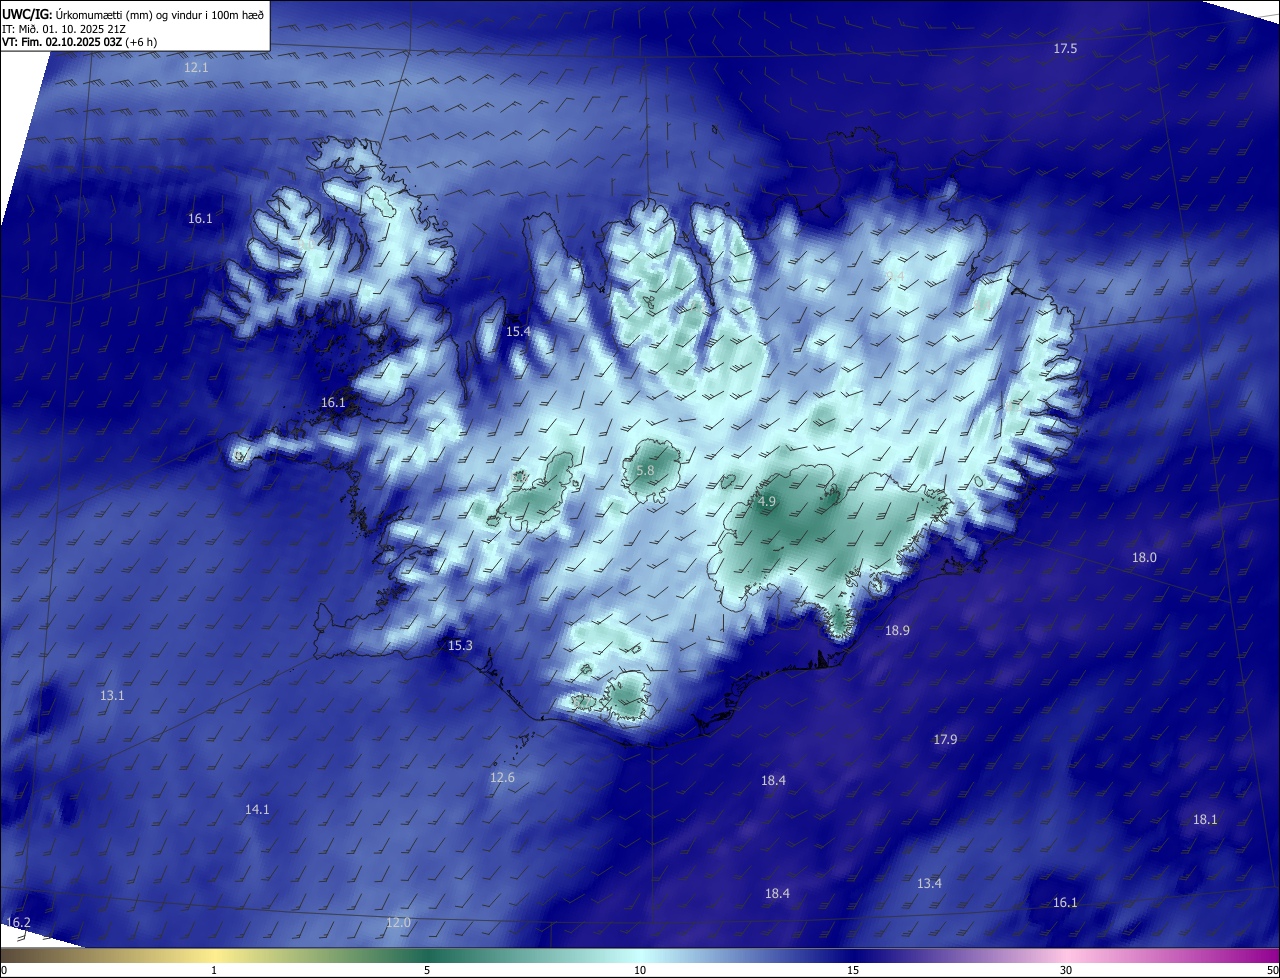Click the 12.1 value label
1280x978 pixels.
(x=196, y=68)
